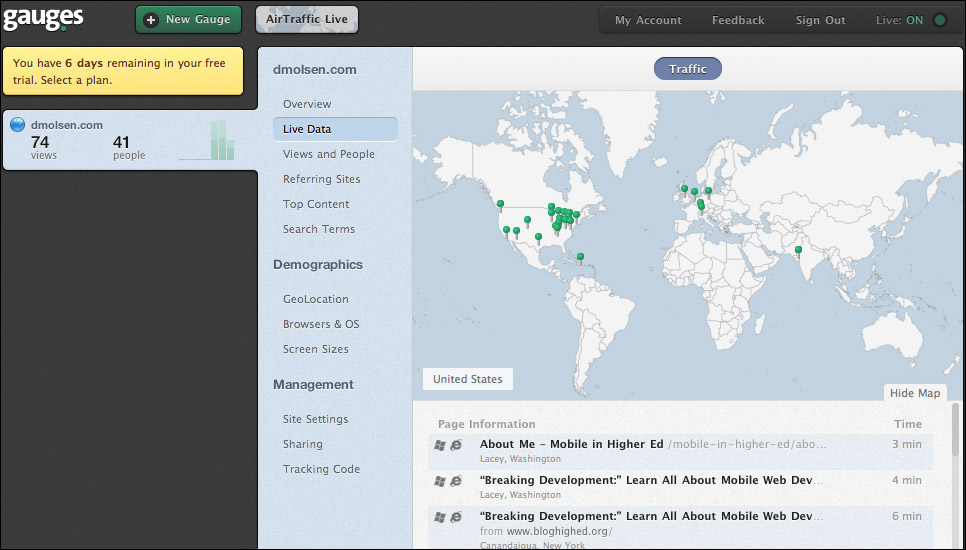Create a New Gauge

tap(189, 20)
